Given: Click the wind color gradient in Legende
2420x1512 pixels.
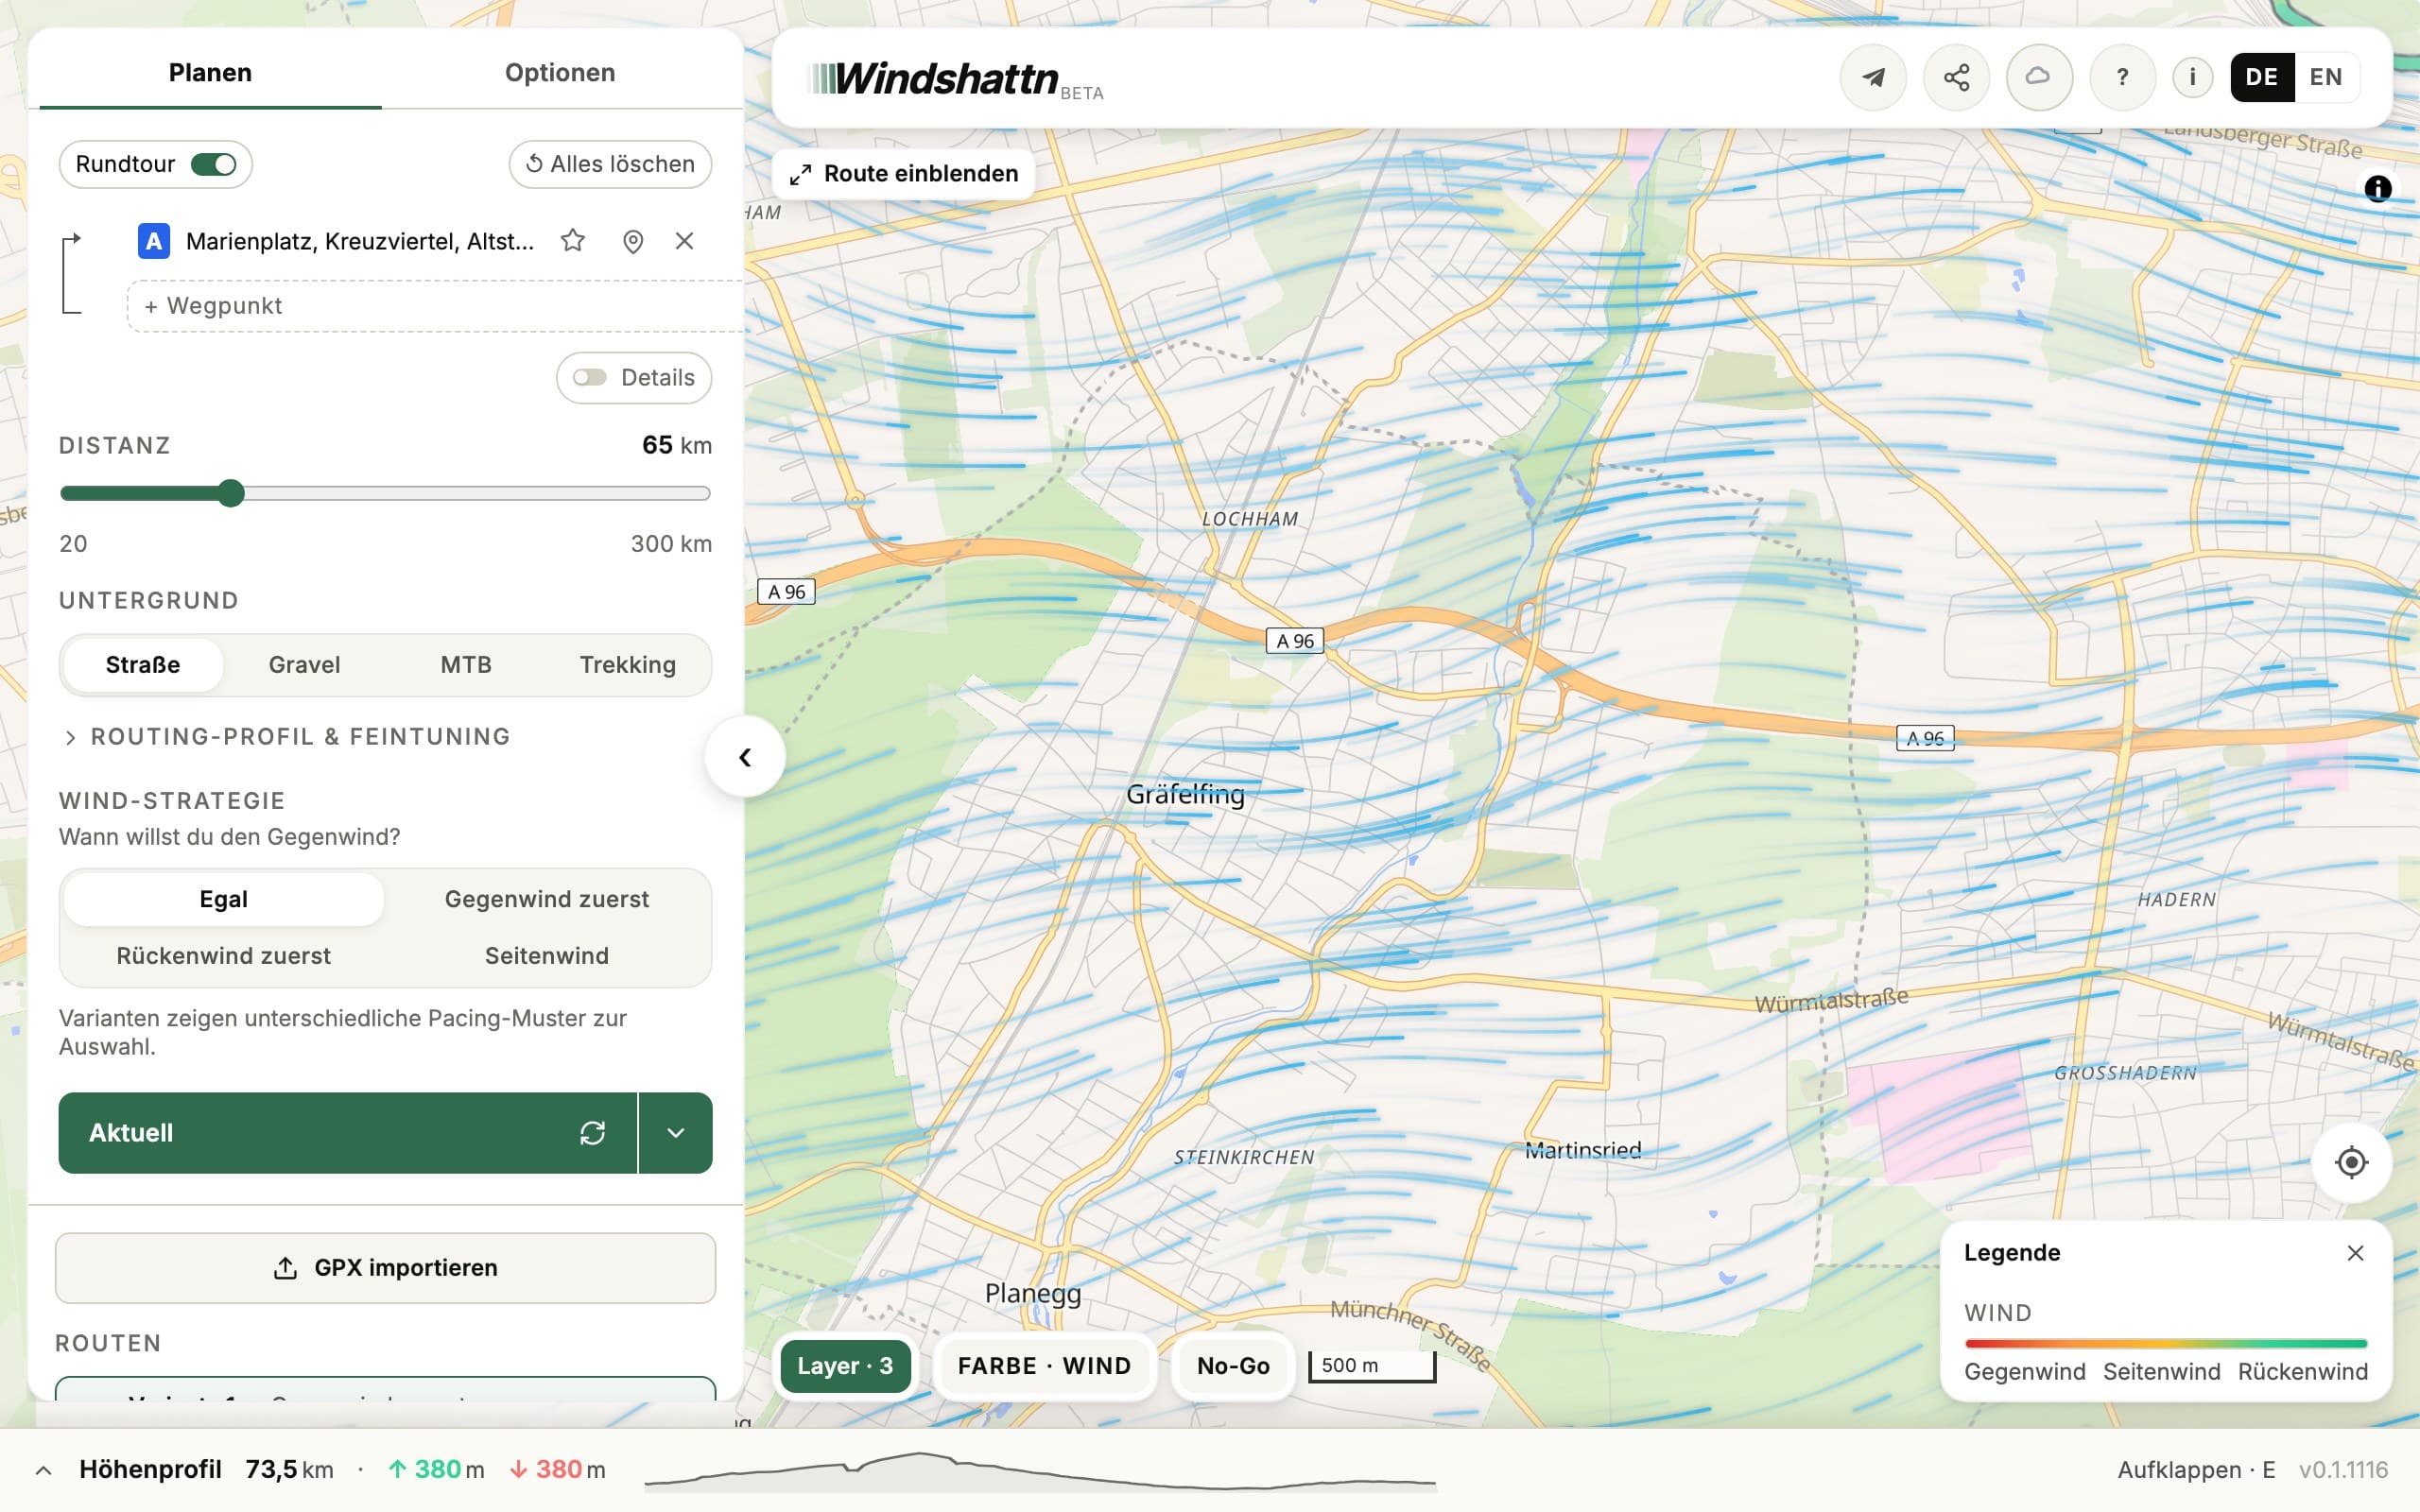Looking at the screenshot, I should pyautogui.click(x=2166, y=1343).
